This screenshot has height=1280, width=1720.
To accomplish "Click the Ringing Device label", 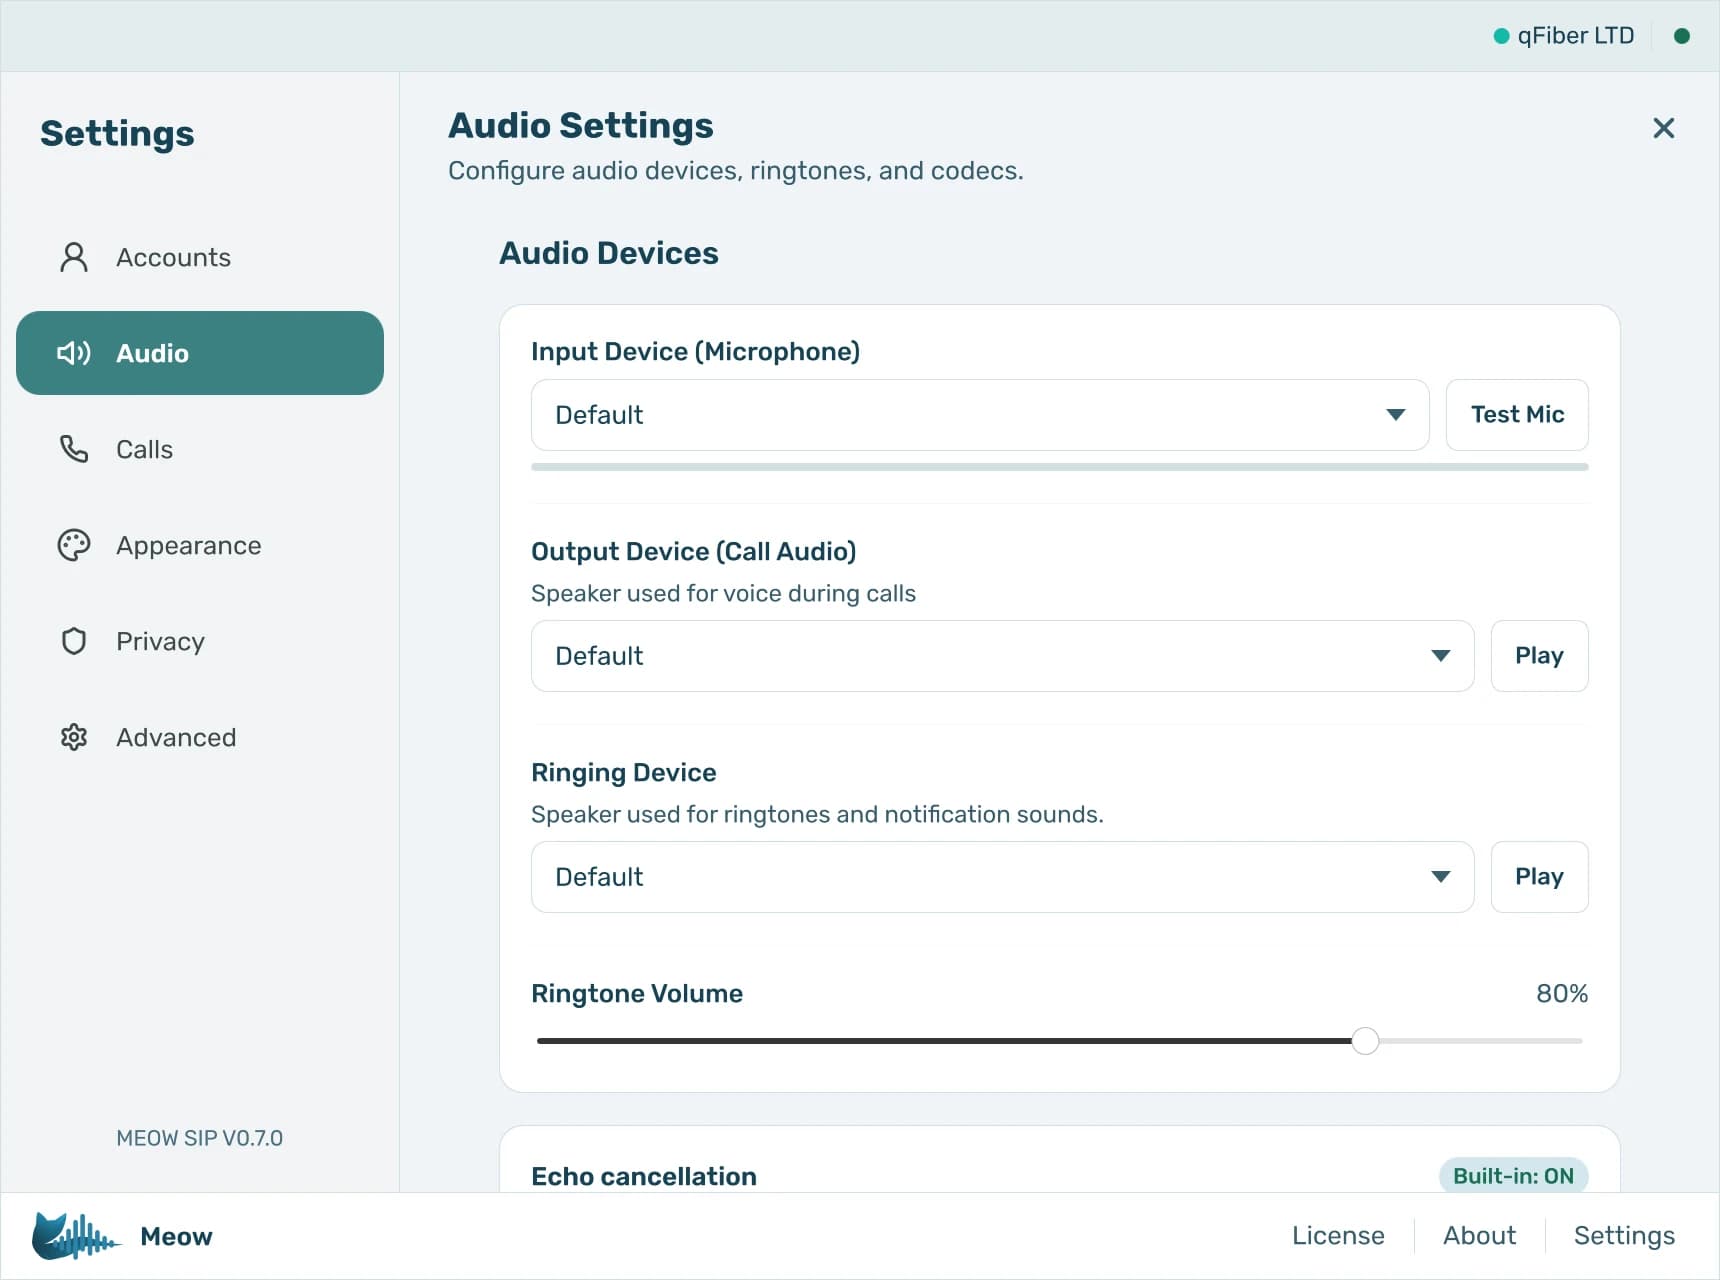I will point(624,773).
